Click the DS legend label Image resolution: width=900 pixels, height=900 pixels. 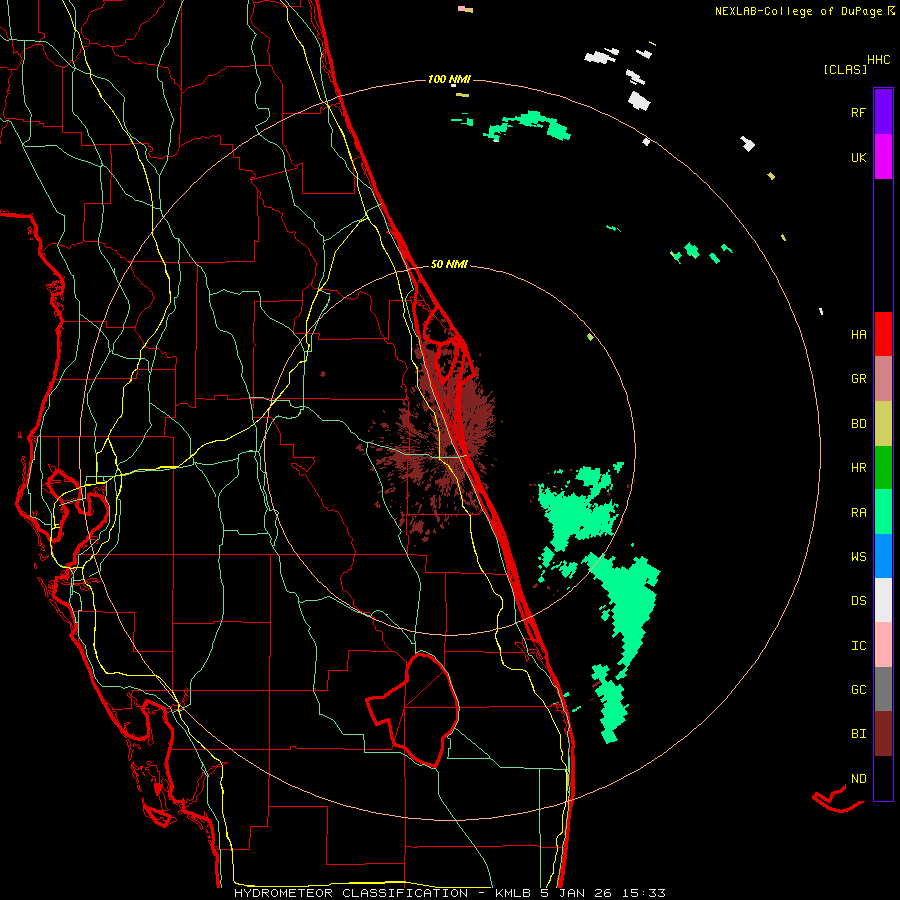click(x=858, y=601)
